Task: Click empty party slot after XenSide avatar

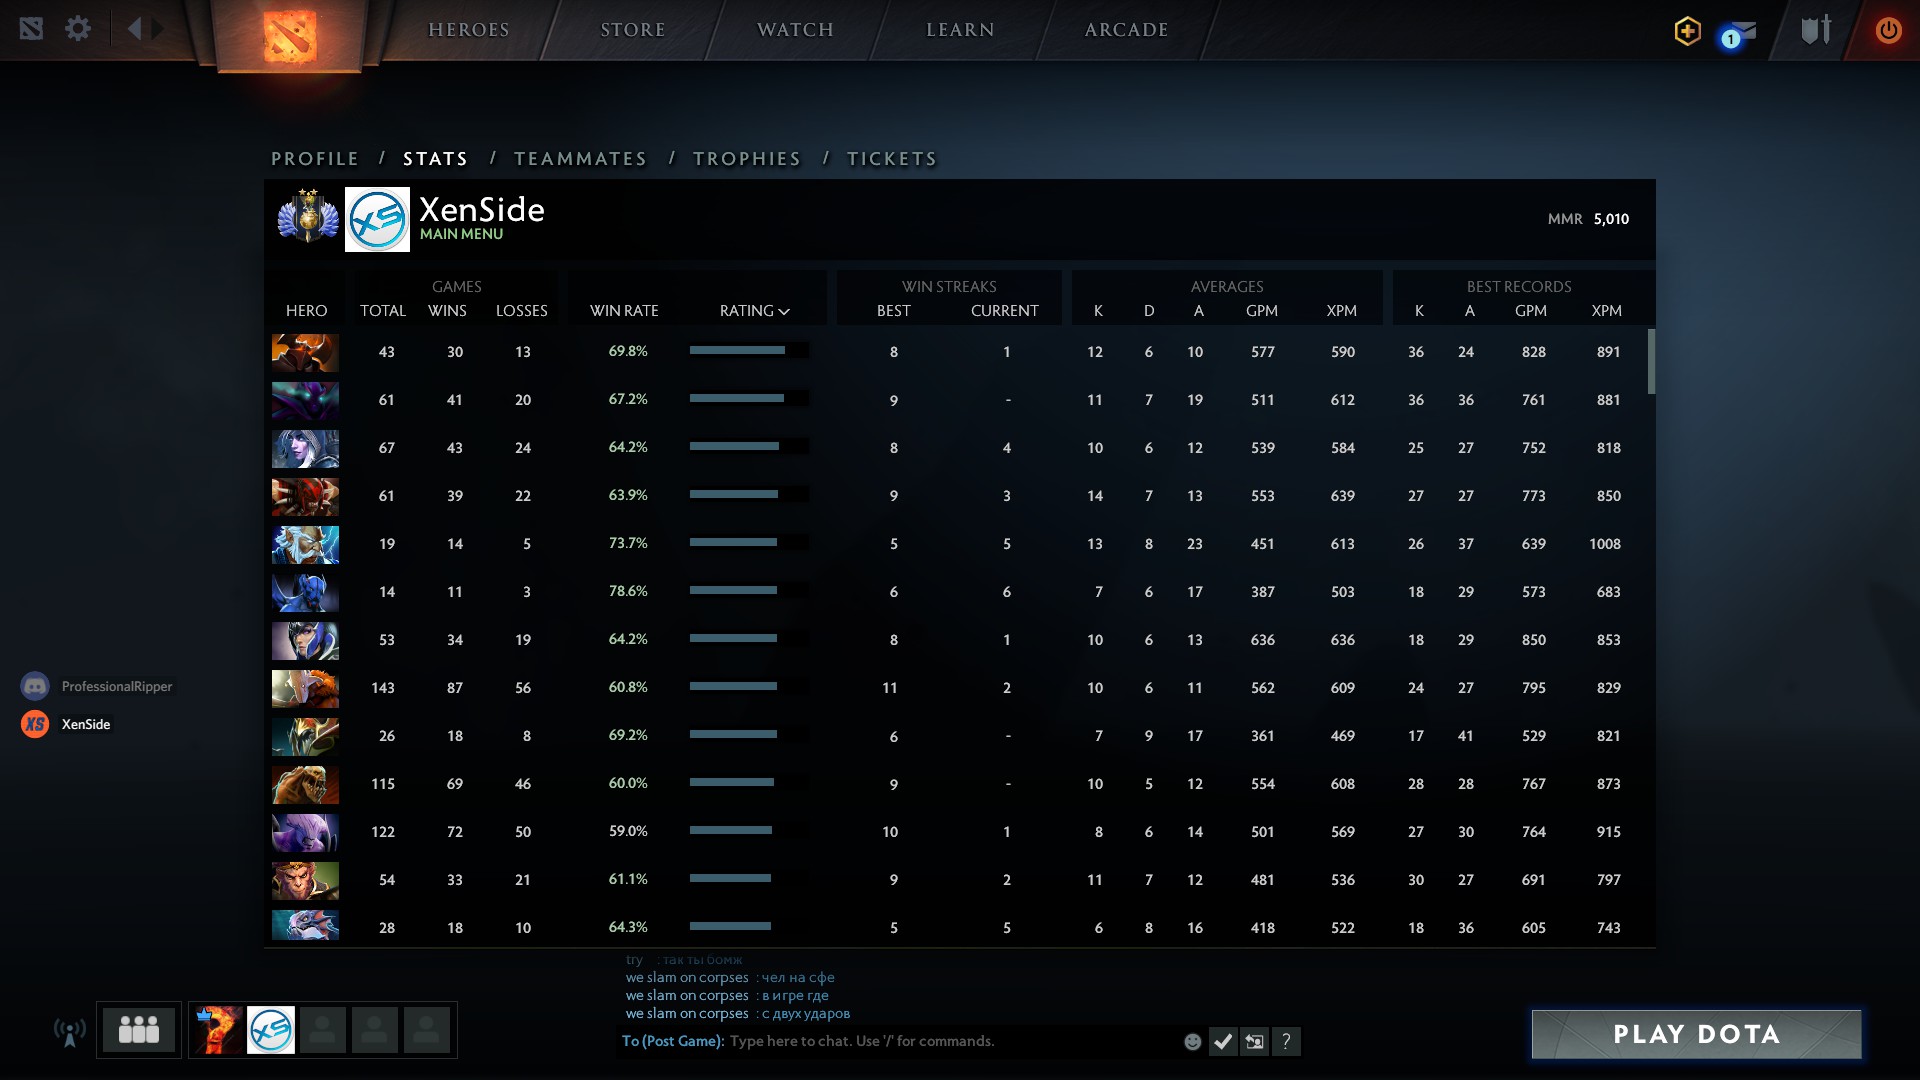Action: (323, 1030)
